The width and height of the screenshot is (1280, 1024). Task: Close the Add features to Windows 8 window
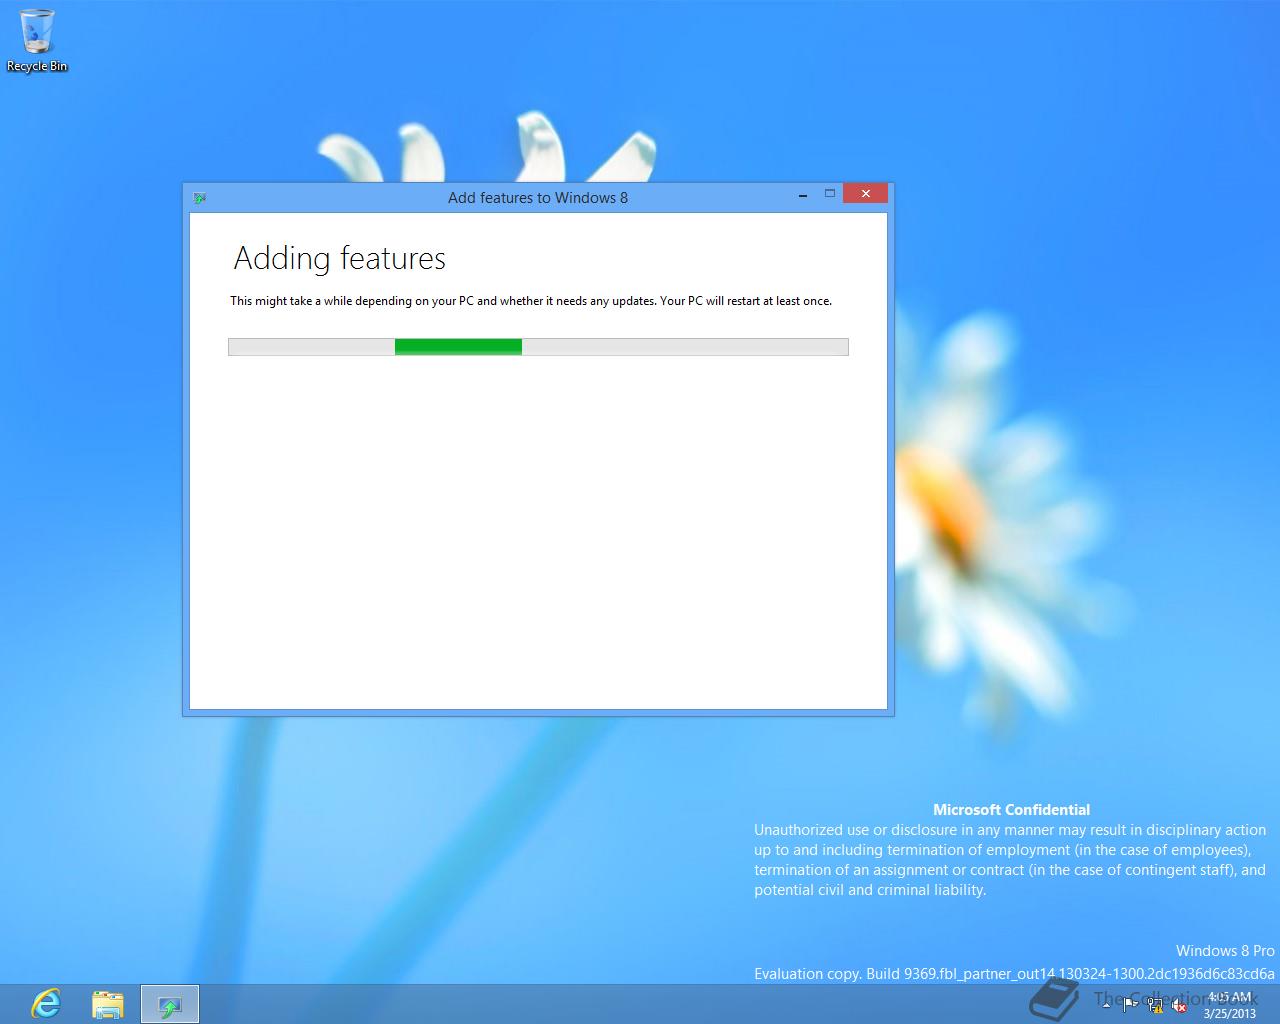(865, 193)
